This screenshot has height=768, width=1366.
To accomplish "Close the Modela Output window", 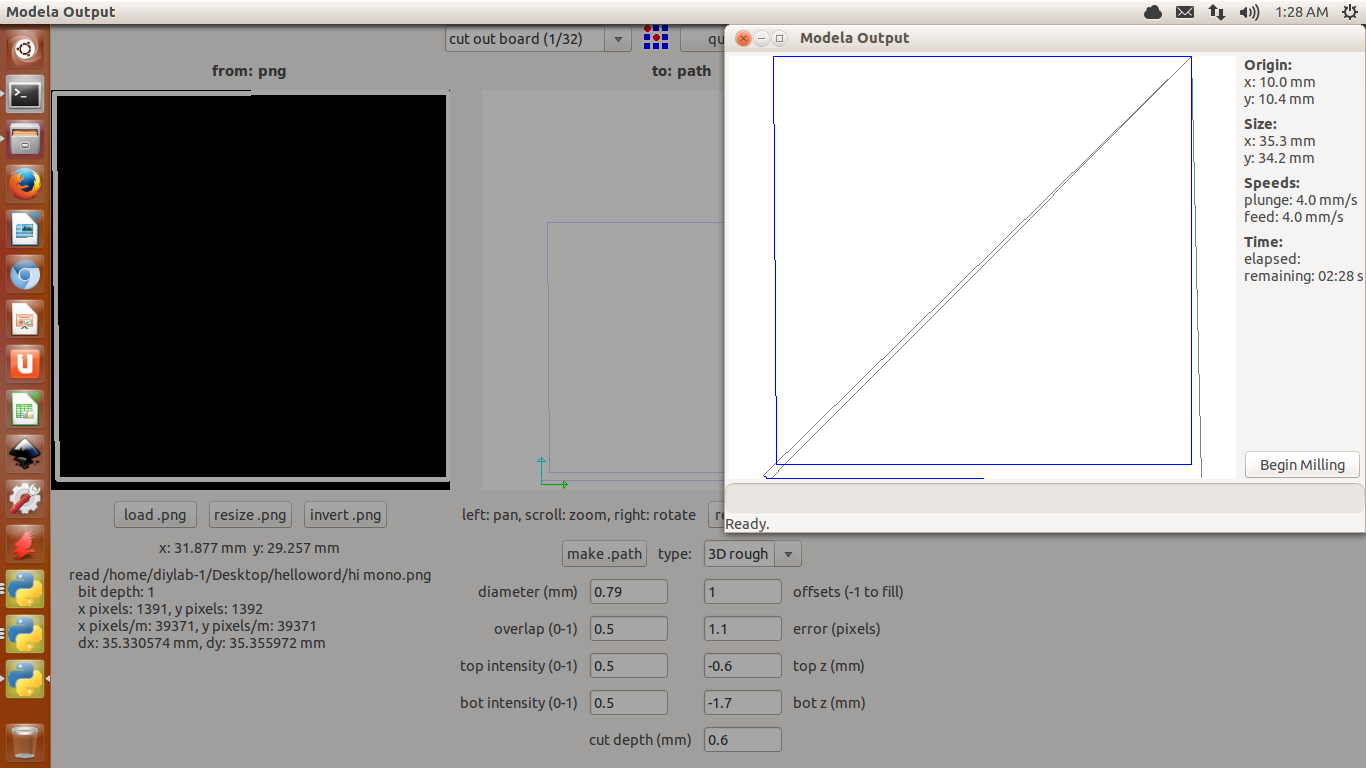I will tap(743, 38).
